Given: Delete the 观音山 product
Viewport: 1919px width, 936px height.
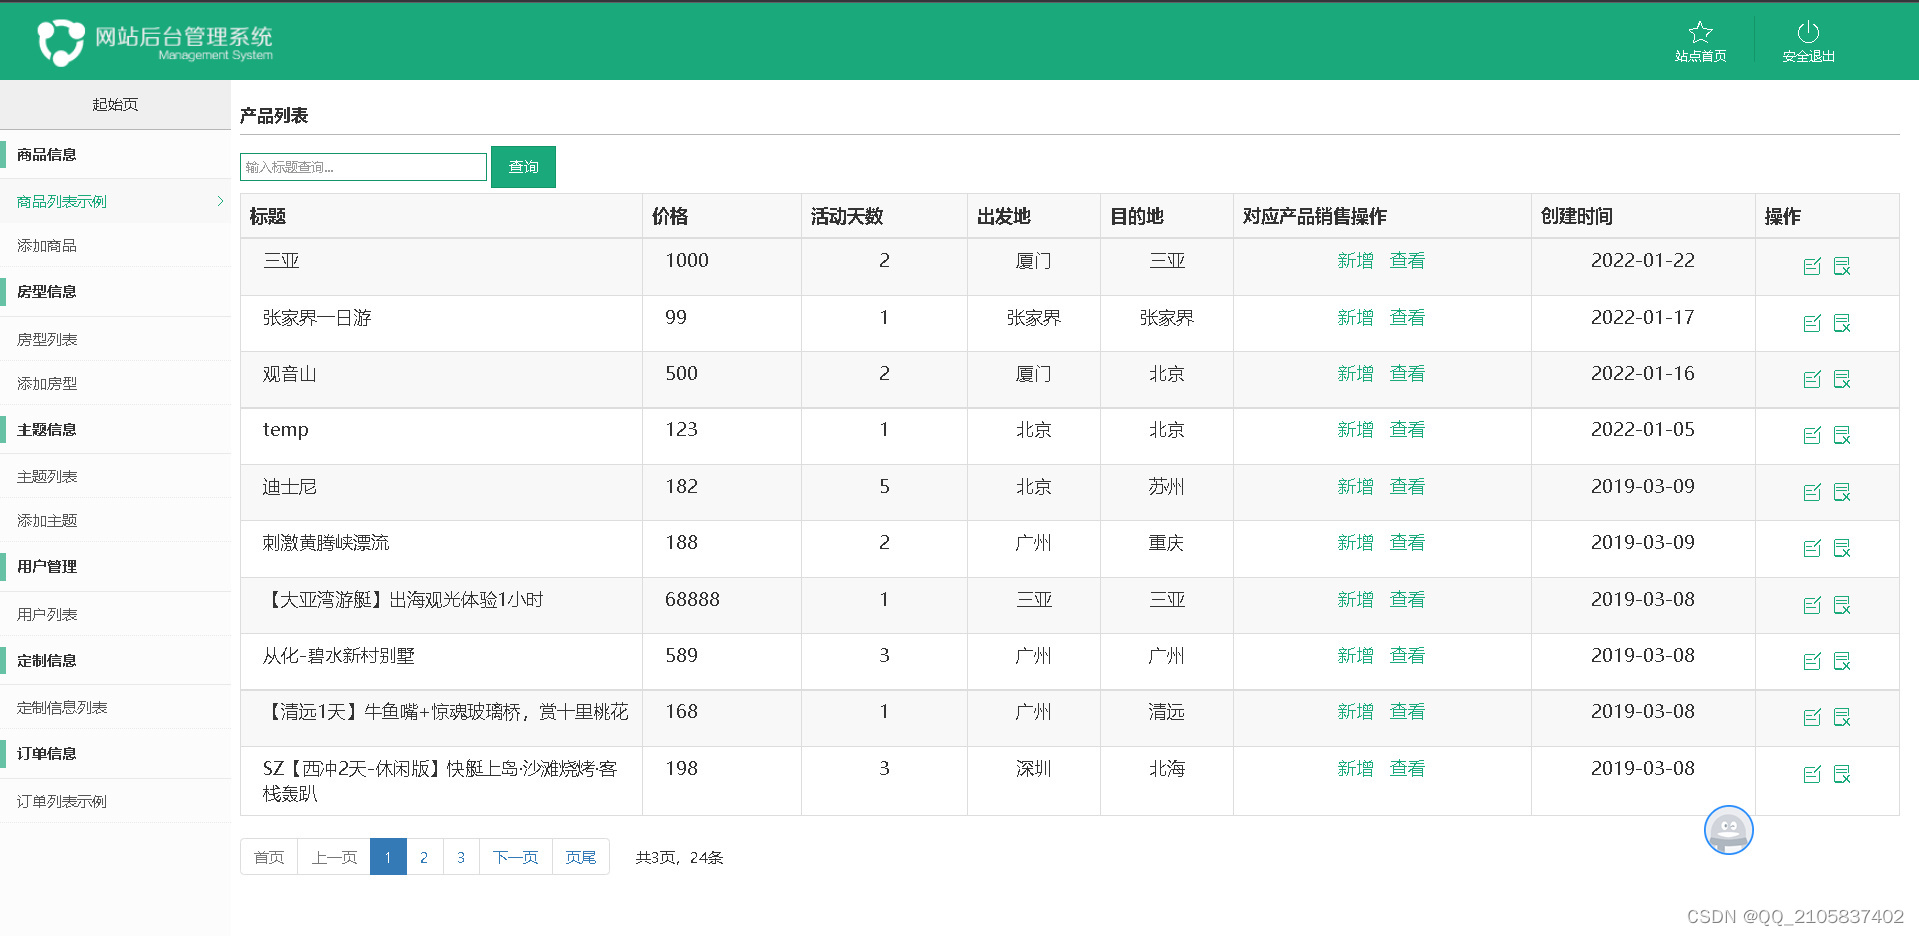Looking at the screenshot, I should click(x=1842, y=379).
